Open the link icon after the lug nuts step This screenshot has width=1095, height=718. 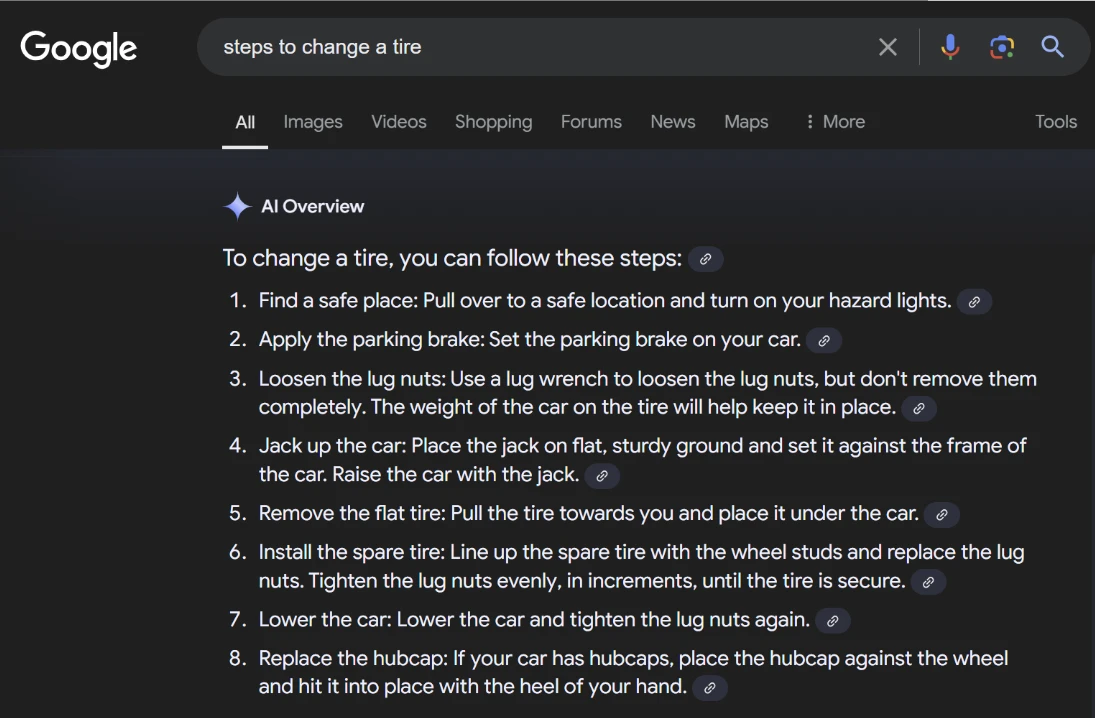tap(919, 408)
